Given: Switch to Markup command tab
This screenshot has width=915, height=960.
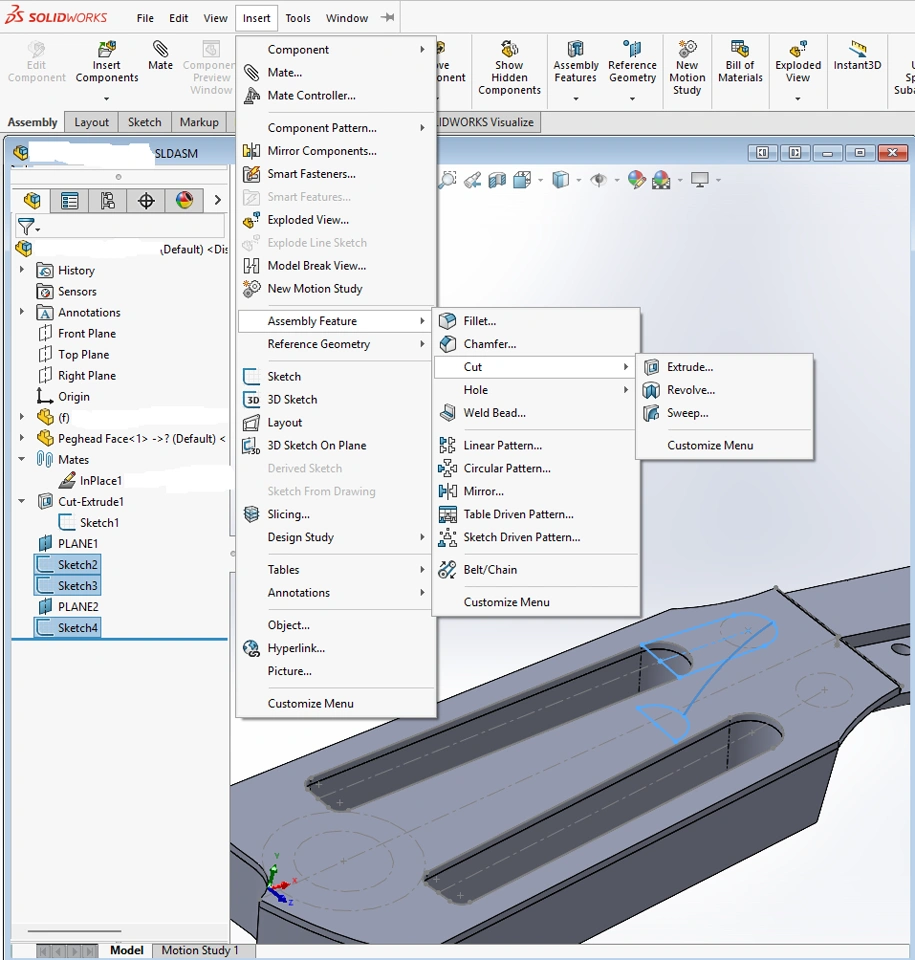Looking at the screenshot, I should 199,122.
